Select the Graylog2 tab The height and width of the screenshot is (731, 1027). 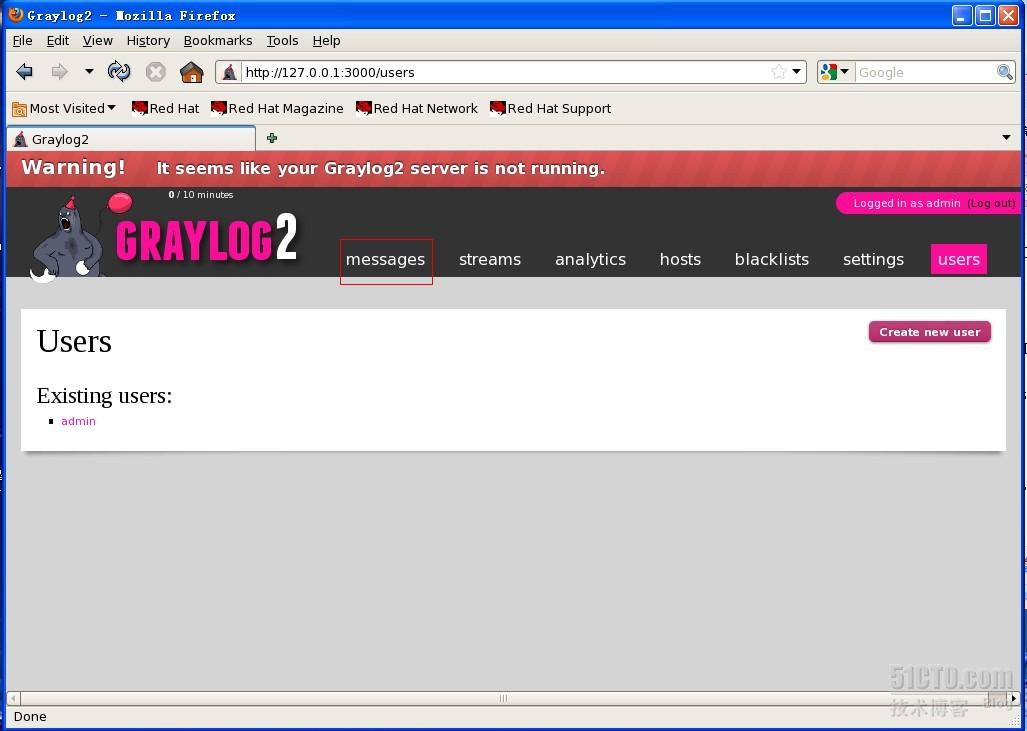tap(131, 139)
